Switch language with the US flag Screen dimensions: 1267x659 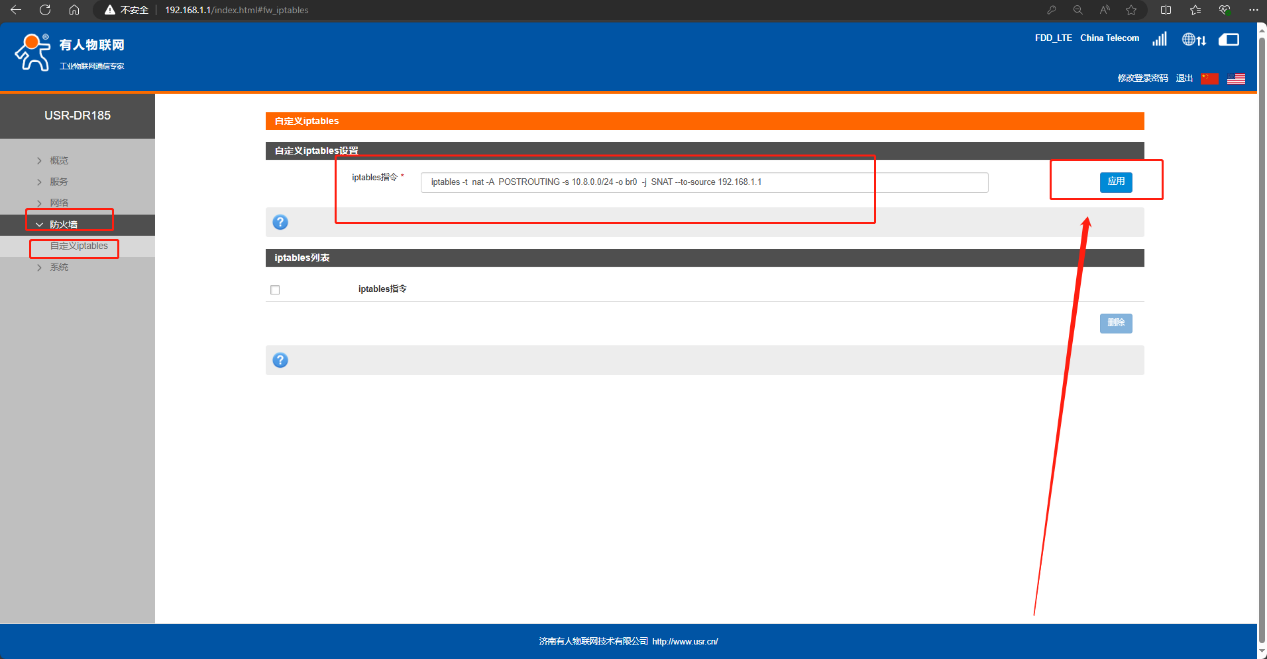point(1236,78)
